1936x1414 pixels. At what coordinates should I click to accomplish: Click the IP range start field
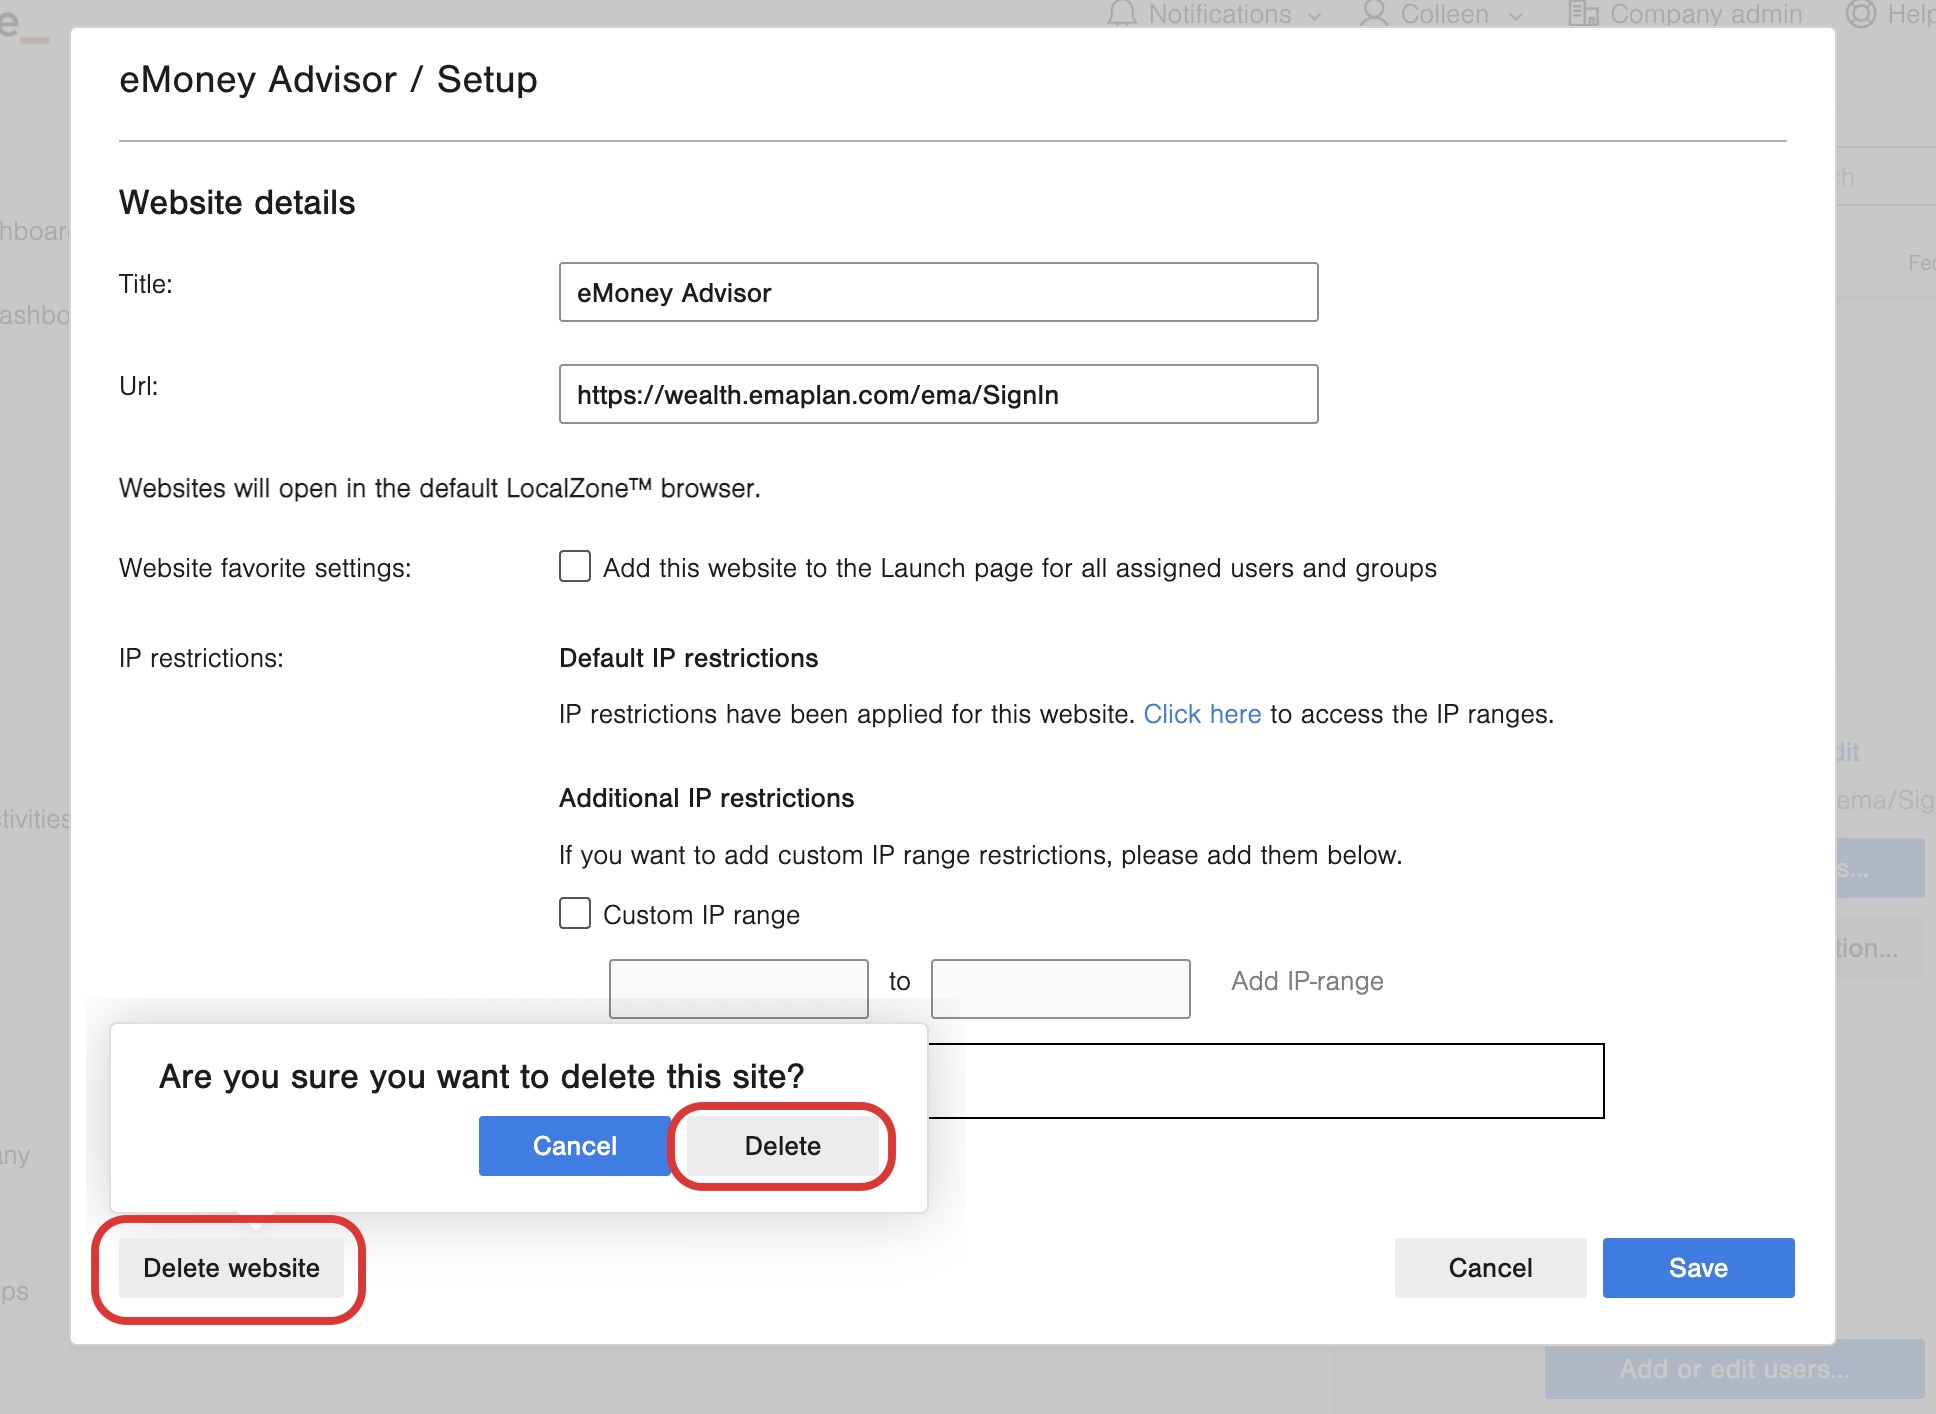pyautogui.click(x=739, y=989)
